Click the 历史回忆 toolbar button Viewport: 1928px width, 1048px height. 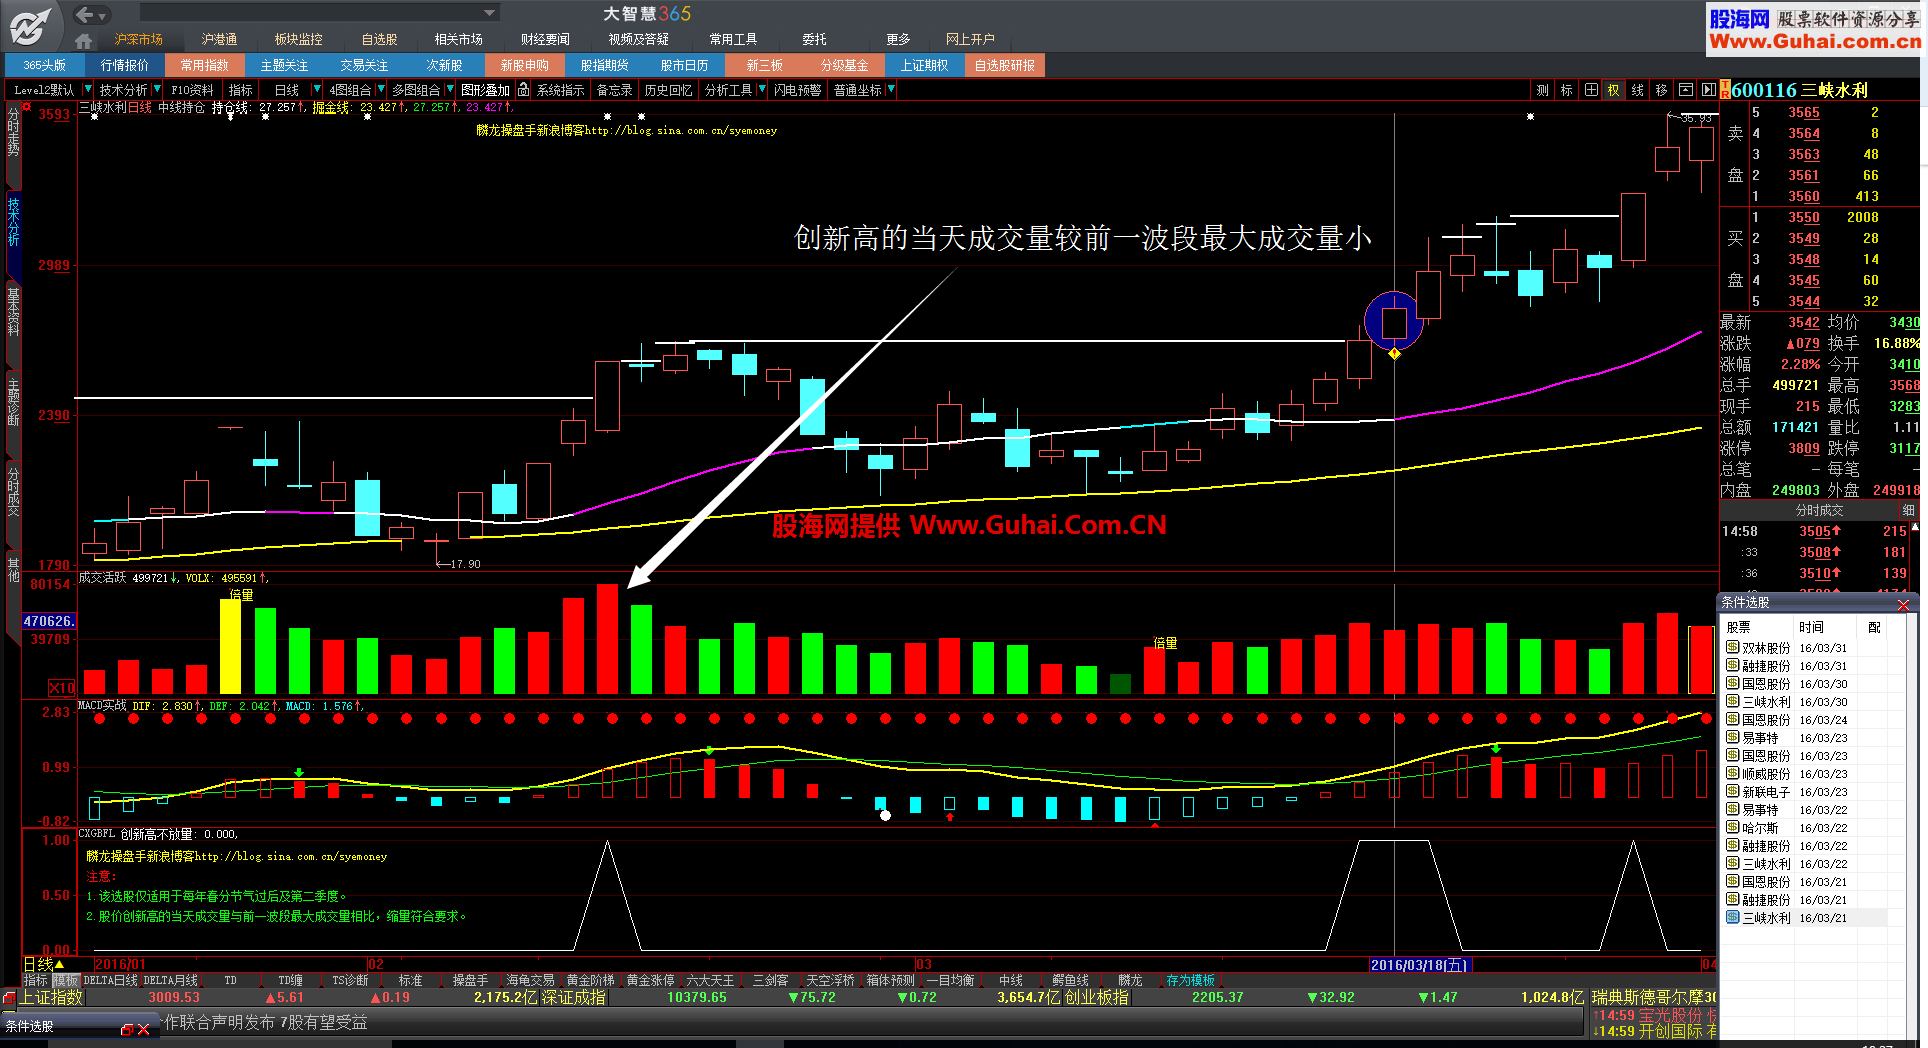pyautogui.click(x=668, y=90)
